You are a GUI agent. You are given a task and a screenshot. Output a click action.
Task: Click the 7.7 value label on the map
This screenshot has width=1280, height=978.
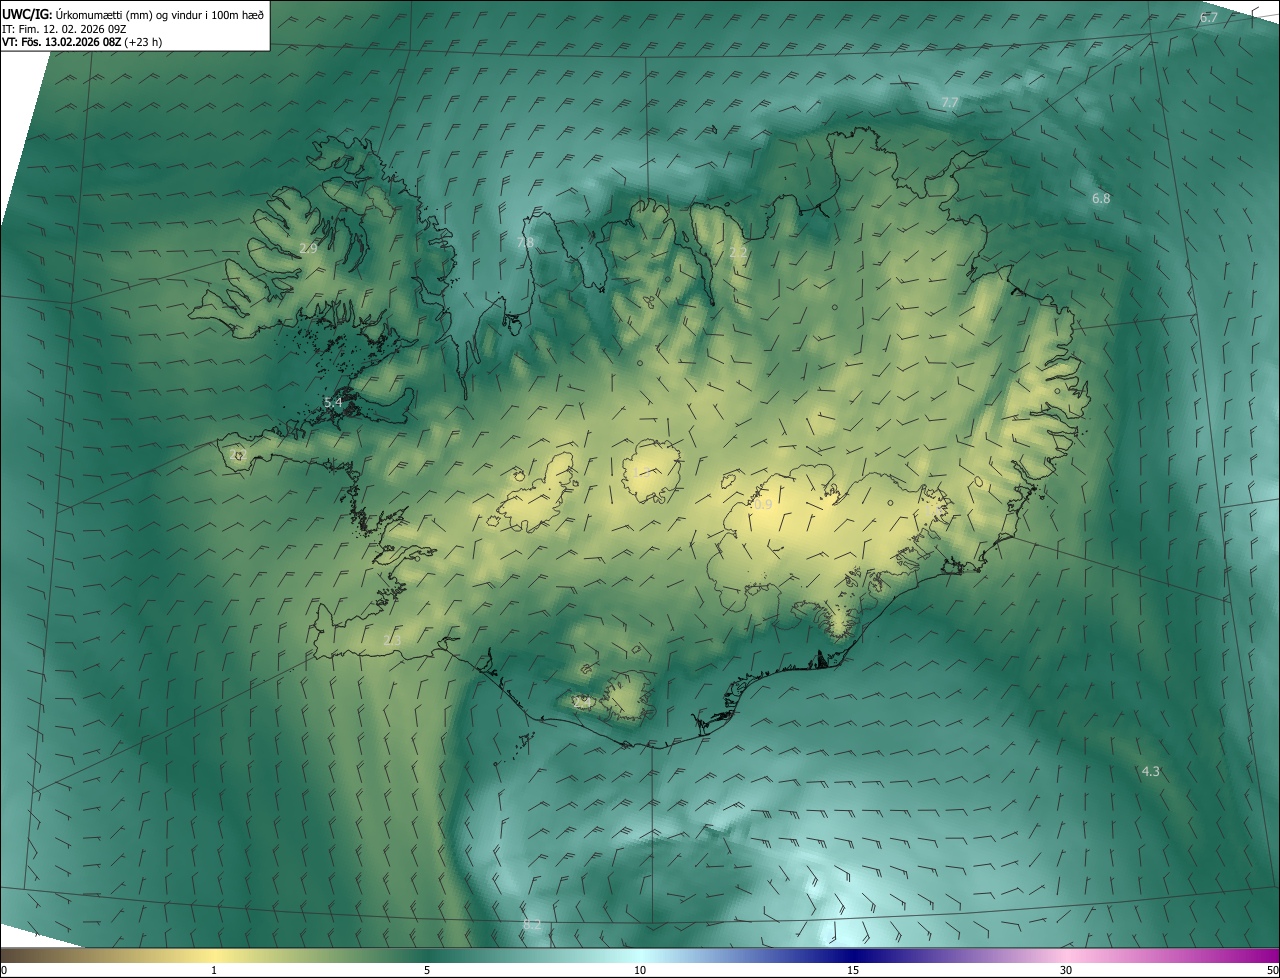[x=950, y=103]
